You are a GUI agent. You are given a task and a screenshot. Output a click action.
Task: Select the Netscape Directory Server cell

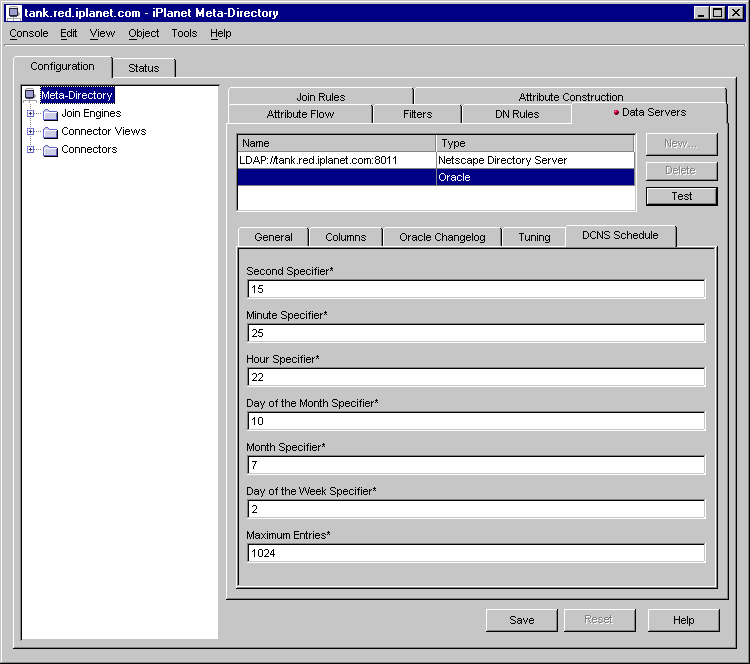(x=535, y=160)
